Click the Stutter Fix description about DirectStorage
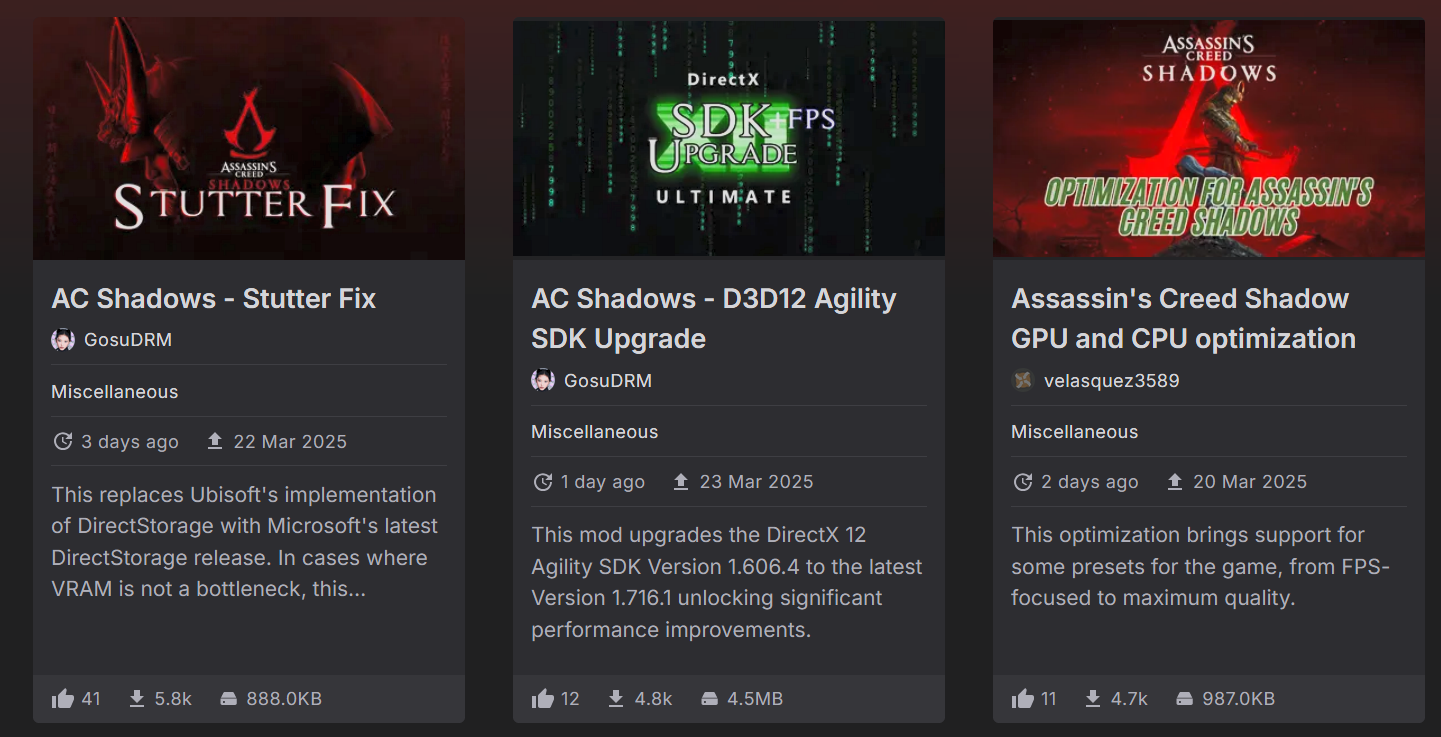 [245, 542]
